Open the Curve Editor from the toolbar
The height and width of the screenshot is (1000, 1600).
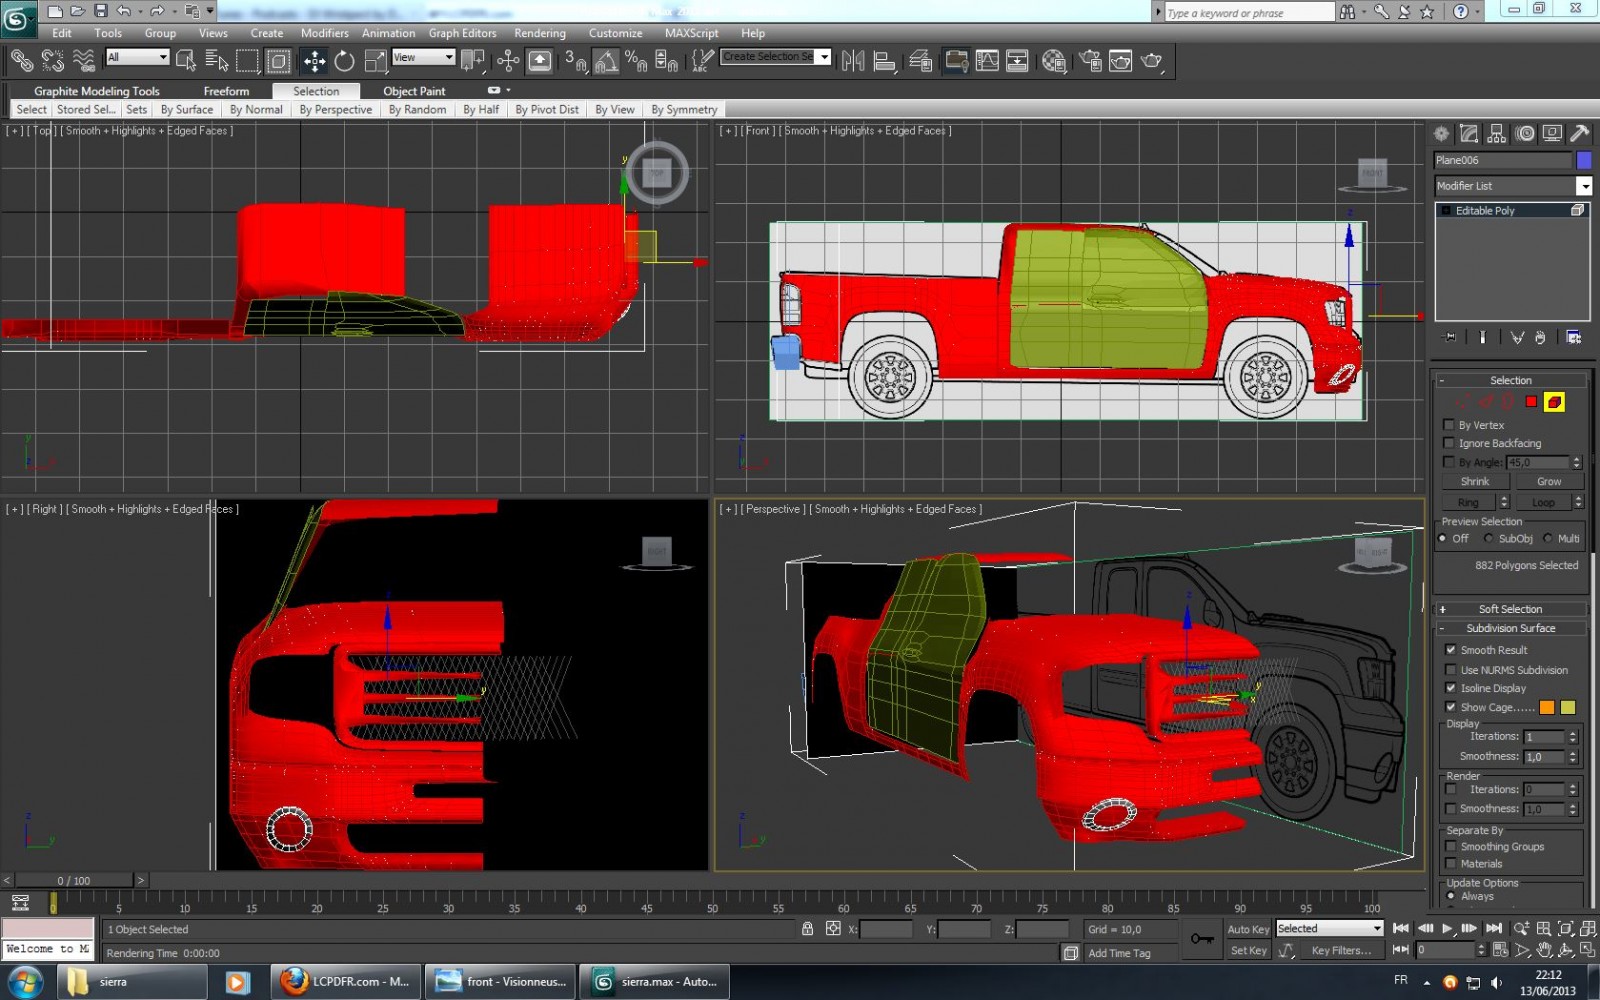[987, 62]
